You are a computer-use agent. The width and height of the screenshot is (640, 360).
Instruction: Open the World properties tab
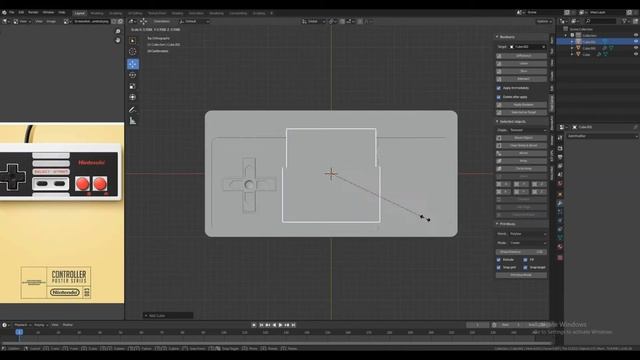pos(560,184)
